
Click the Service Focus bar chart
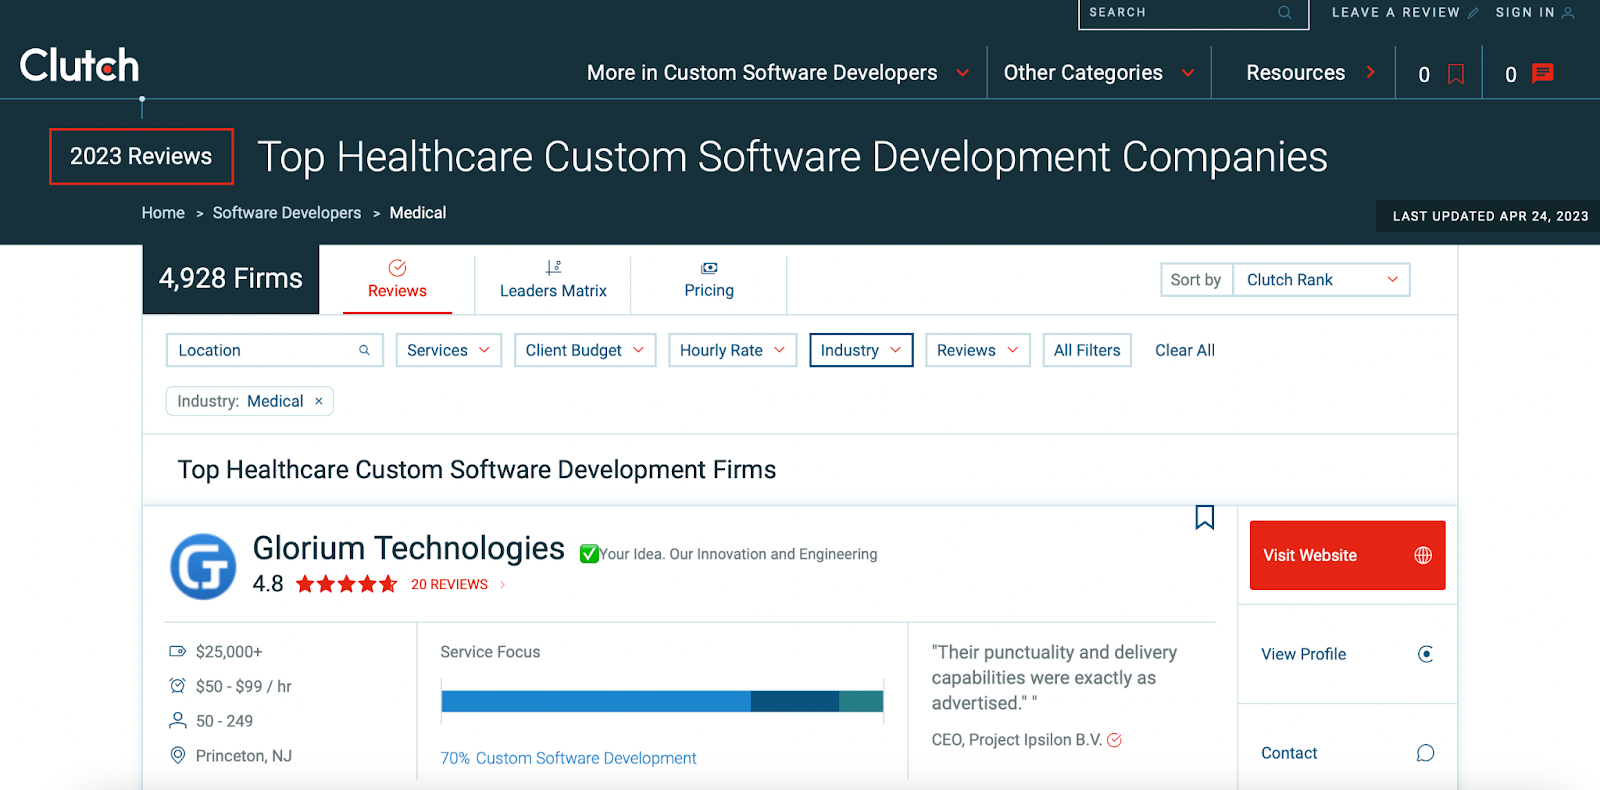[x=661, y=701]
